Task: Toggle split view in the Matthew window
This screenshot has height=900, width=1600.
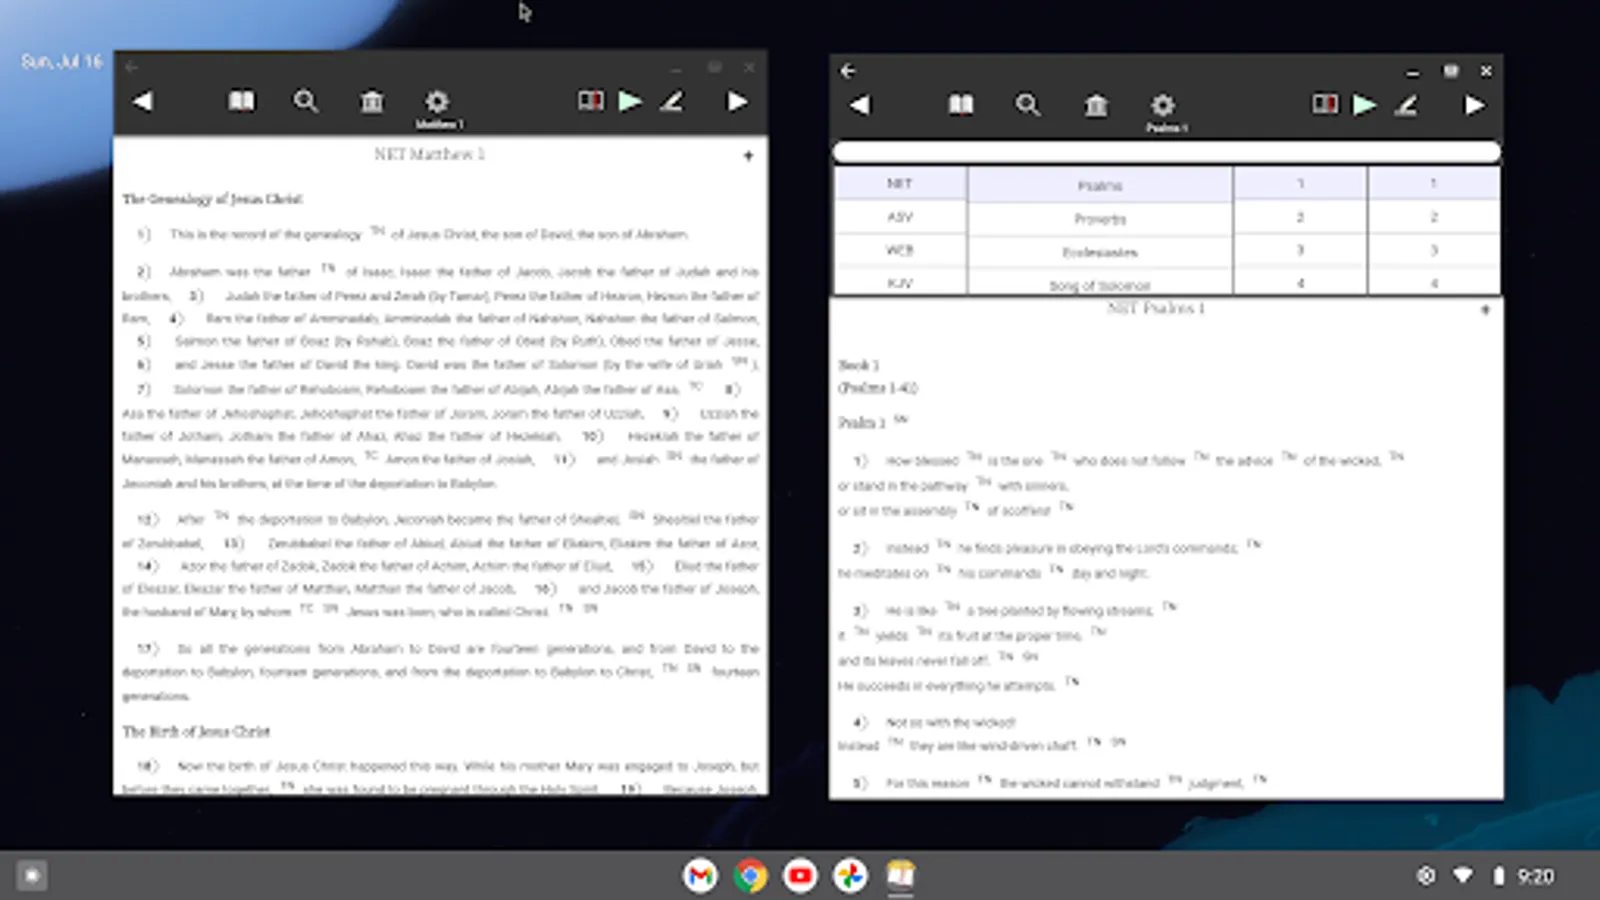Action: pos(591,101)
